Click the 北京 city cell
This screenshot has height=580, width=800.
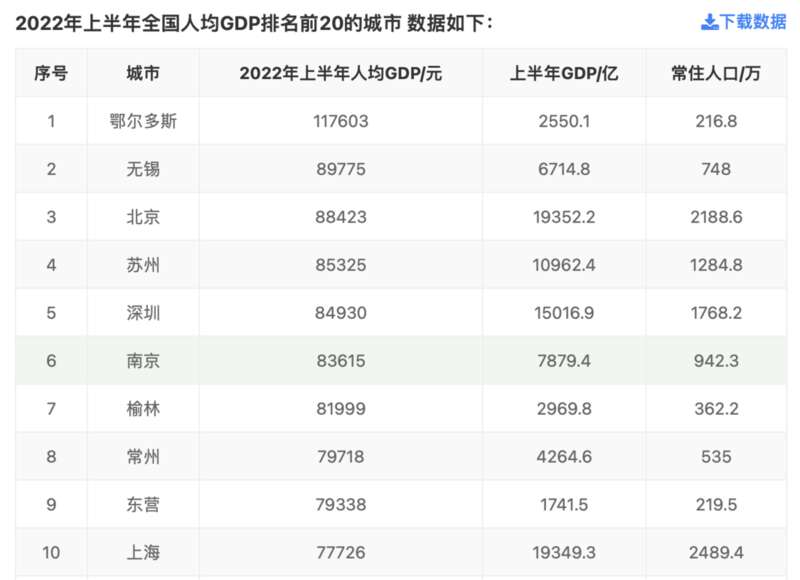(143, 217)
